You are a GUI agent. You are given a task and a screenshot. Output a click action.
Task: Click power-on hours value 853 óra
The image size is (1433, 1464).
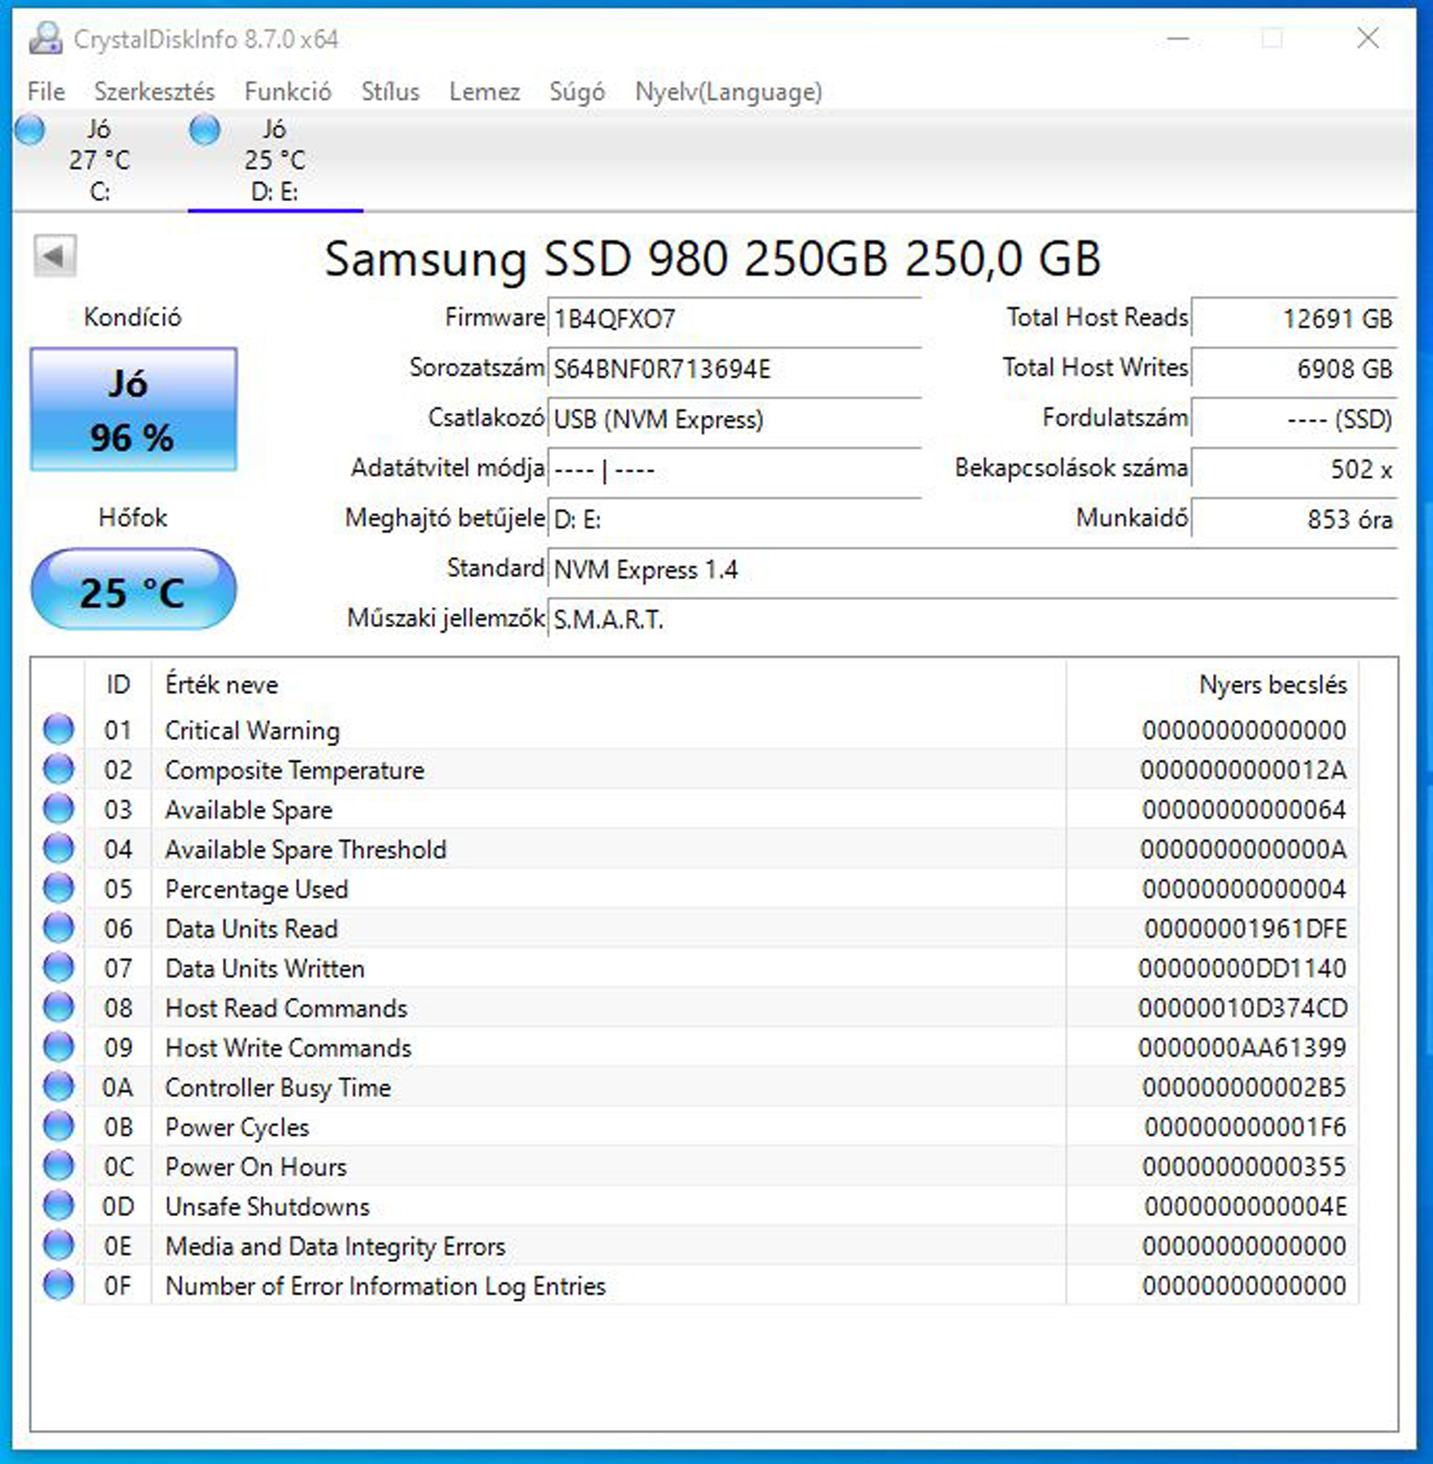click(1294, 519)
